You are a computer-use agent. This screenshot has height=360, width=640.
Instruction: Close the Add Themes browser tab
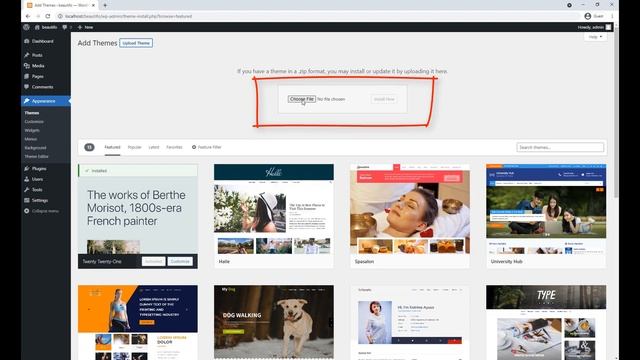coord(93,5)
